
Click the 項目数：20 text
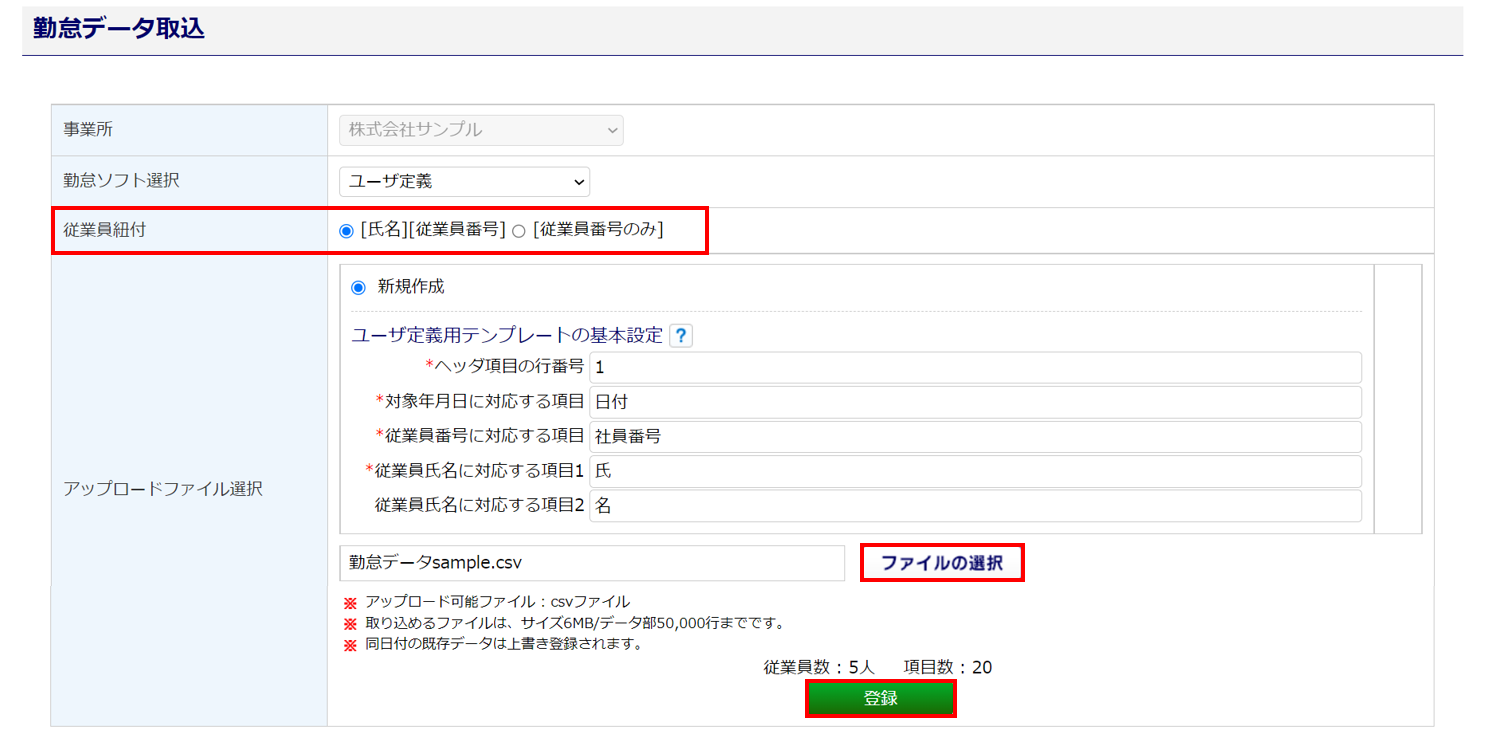coord(948,667)
